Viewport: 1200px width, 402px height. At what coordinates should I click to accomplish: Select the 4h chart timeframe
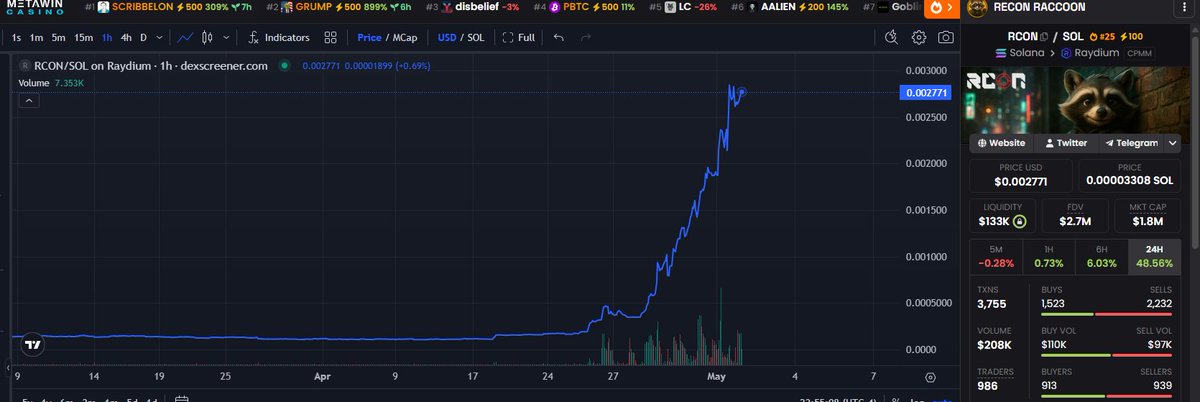[126, 38]
